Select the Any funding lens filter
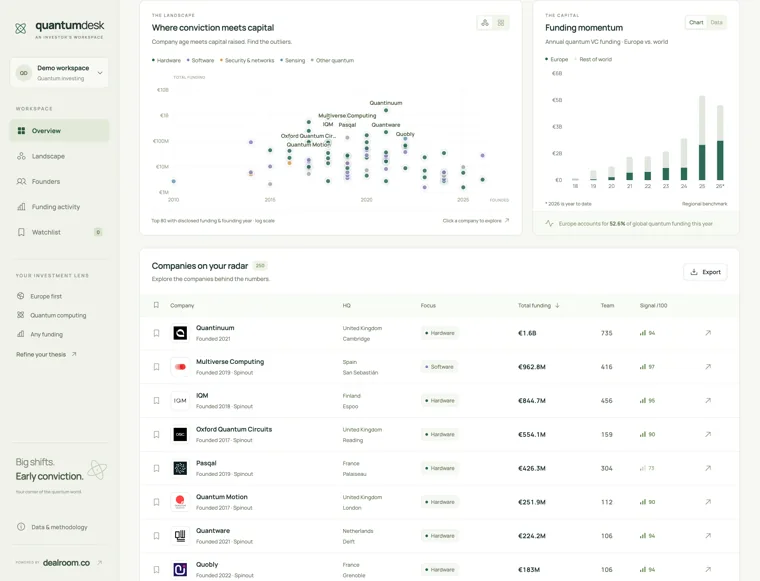The width and height of the screenshot is (760, 581). pos(40,334)
